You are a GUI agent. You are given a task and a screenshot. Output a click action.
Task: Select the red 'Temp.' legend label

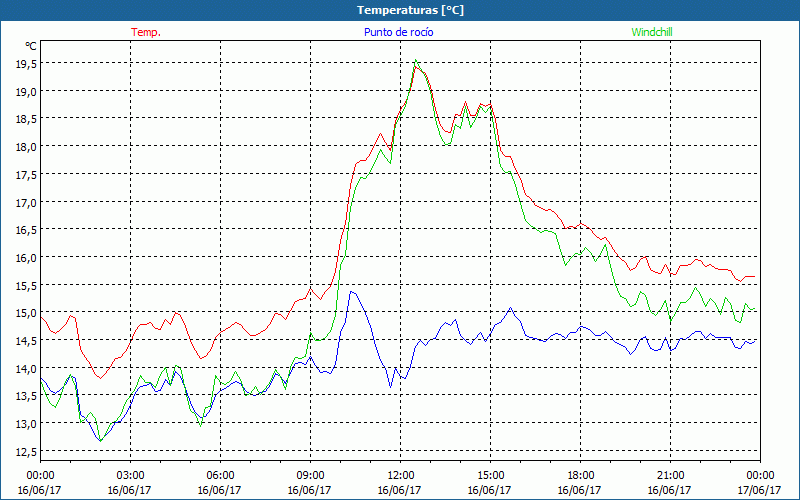146,32
